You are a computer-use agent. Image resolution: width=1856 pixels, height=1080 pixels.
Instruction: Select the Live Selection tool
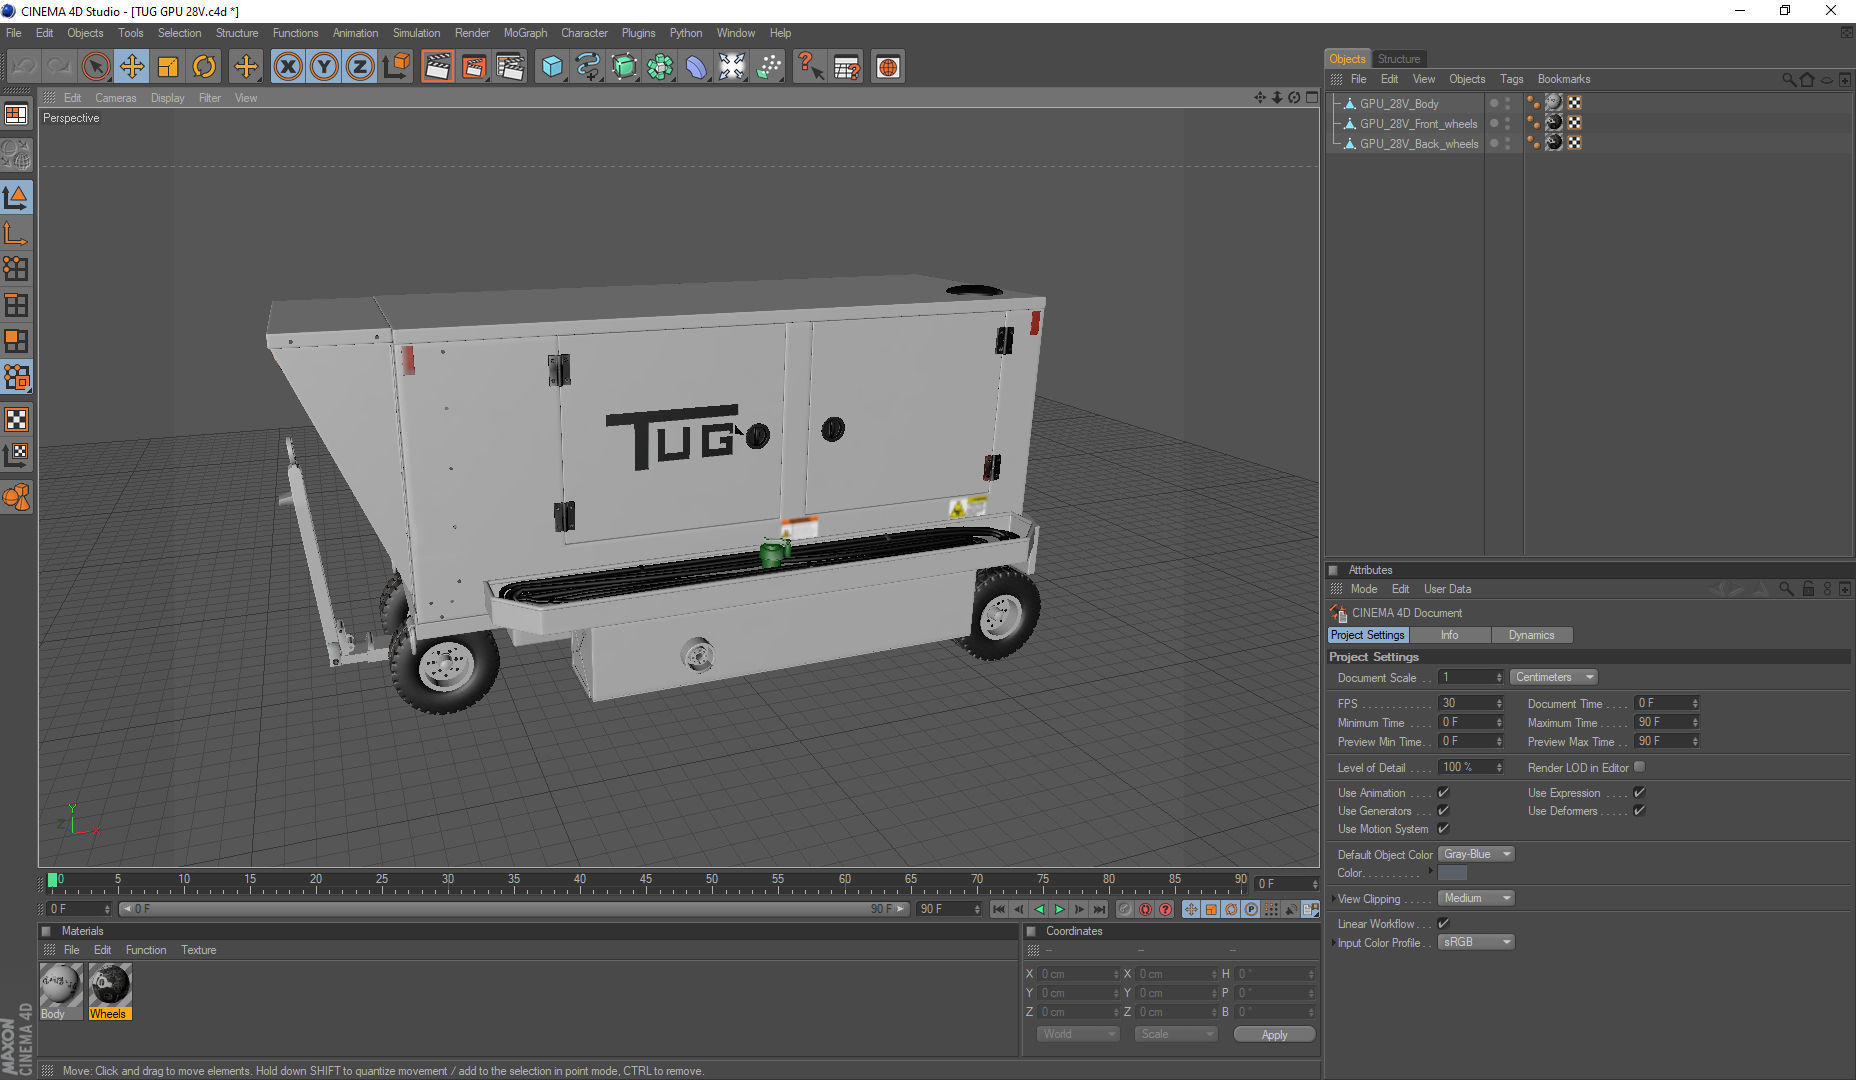pyautogui.click(x=96, y=67)
